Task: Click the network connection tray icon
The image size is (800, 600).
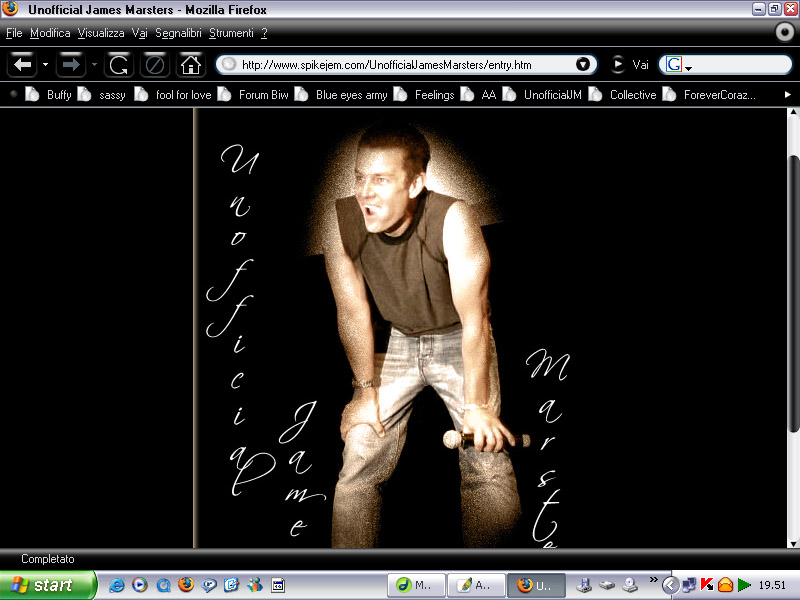Action: pyautogui.click(x=689, y=585)
